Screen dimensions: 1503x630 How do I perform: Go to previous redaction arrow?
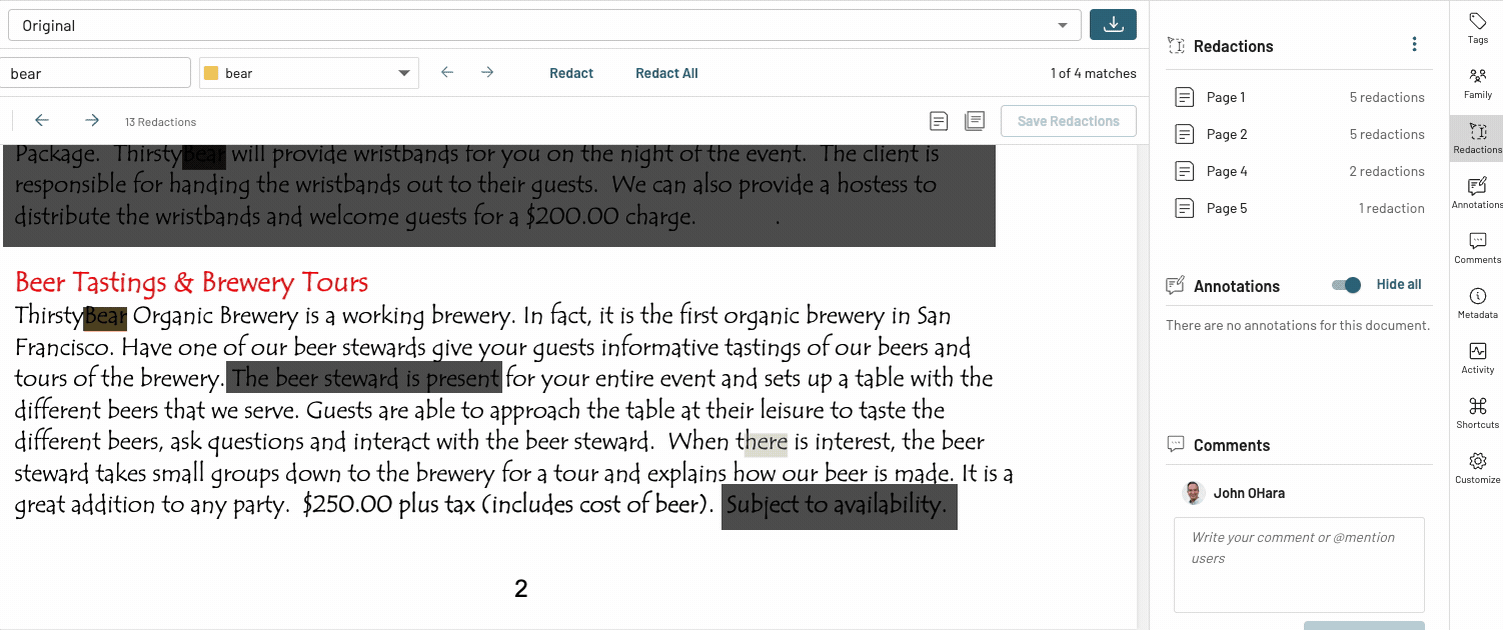[42, 120]
